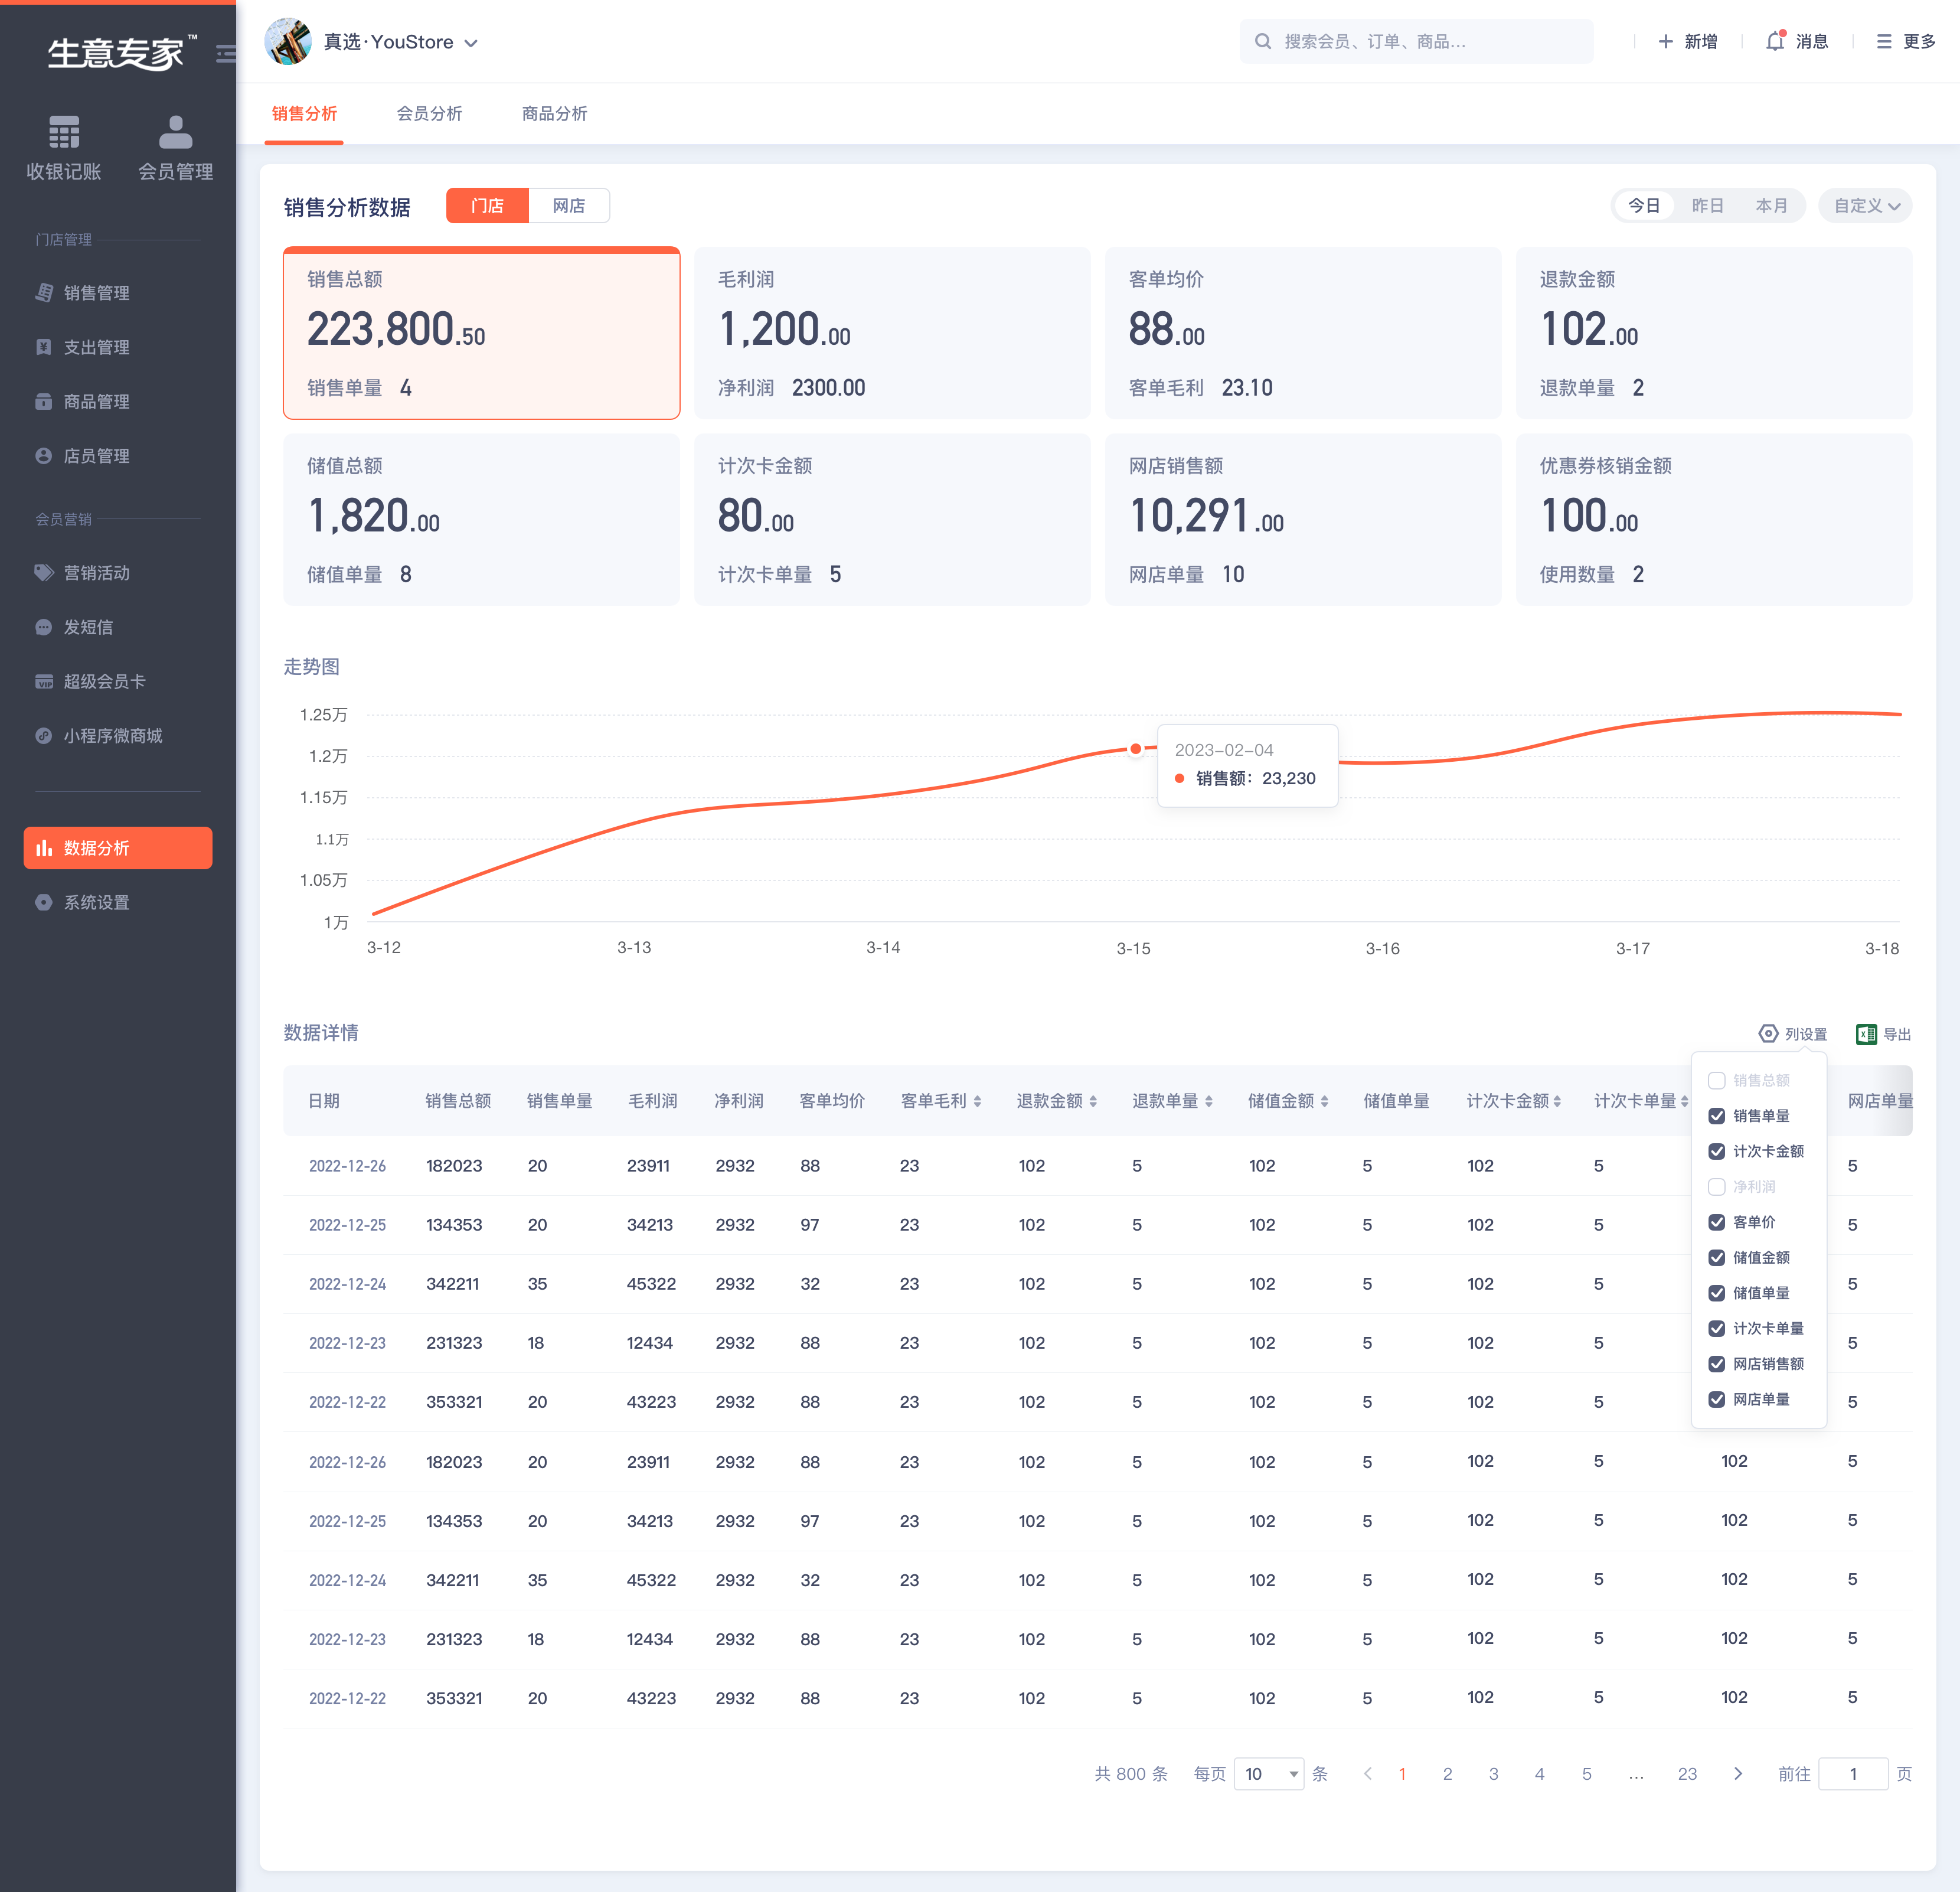Open the 自定义 date range dropdown
The height and width of the screenshot is (1892, 1960).
[1865, 205]
